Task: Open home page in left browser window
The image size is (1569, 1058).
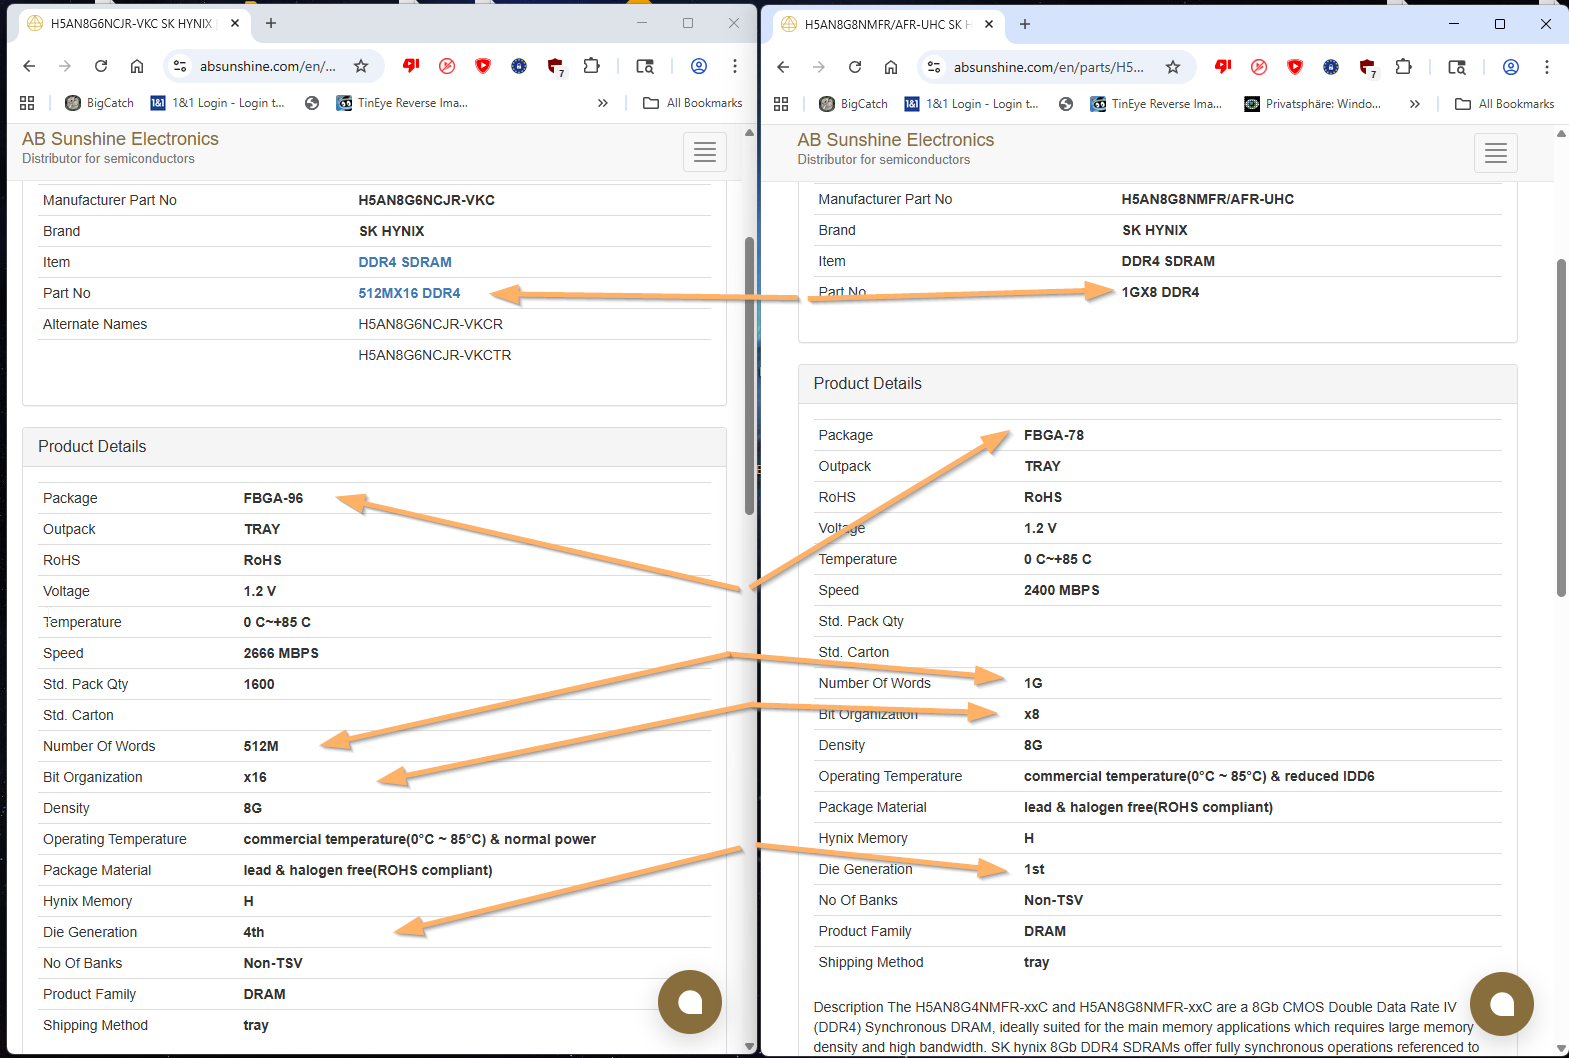Action: pyautogui.click(x=137, y=66)
